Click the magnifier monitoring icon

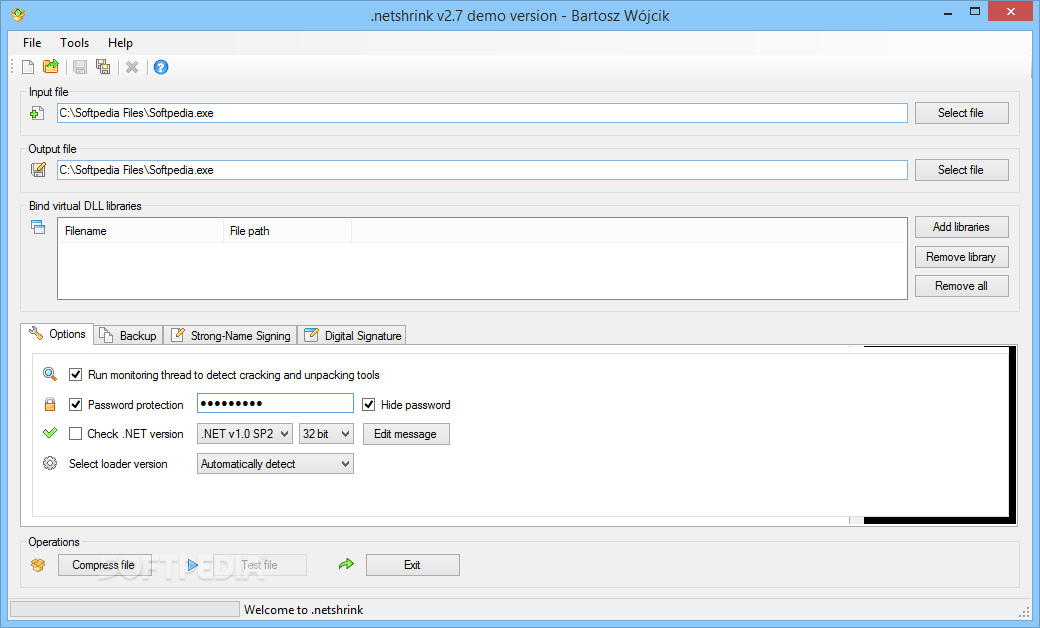coord(50,374)
